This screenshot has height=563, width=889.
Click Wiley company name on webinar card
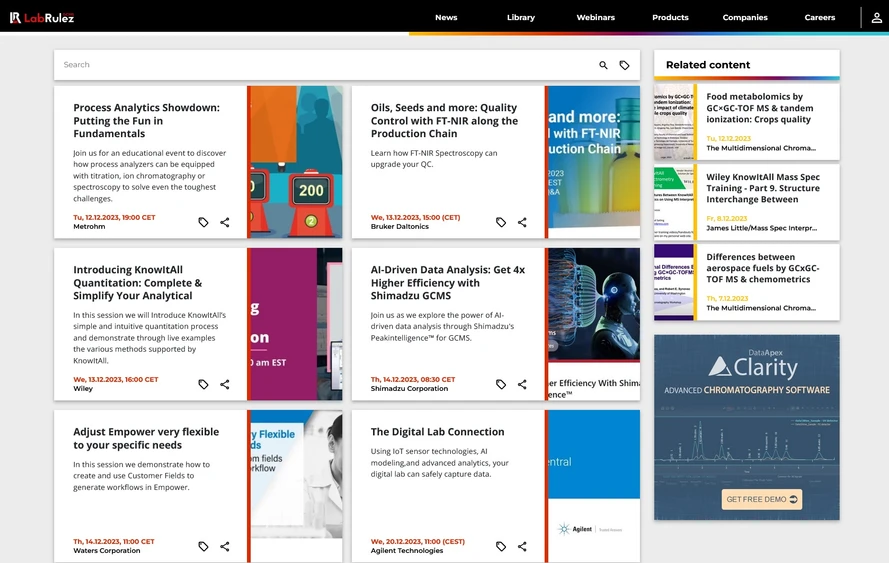click(x=83, y=389)
